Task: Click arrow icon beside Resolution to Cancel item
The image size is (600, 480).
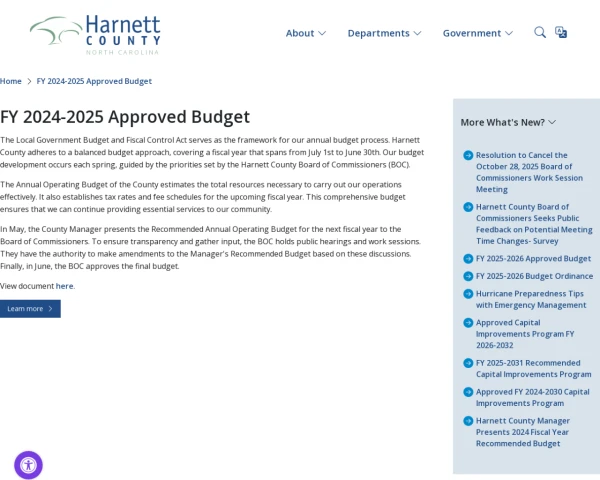Action: [x=468, y=155]
